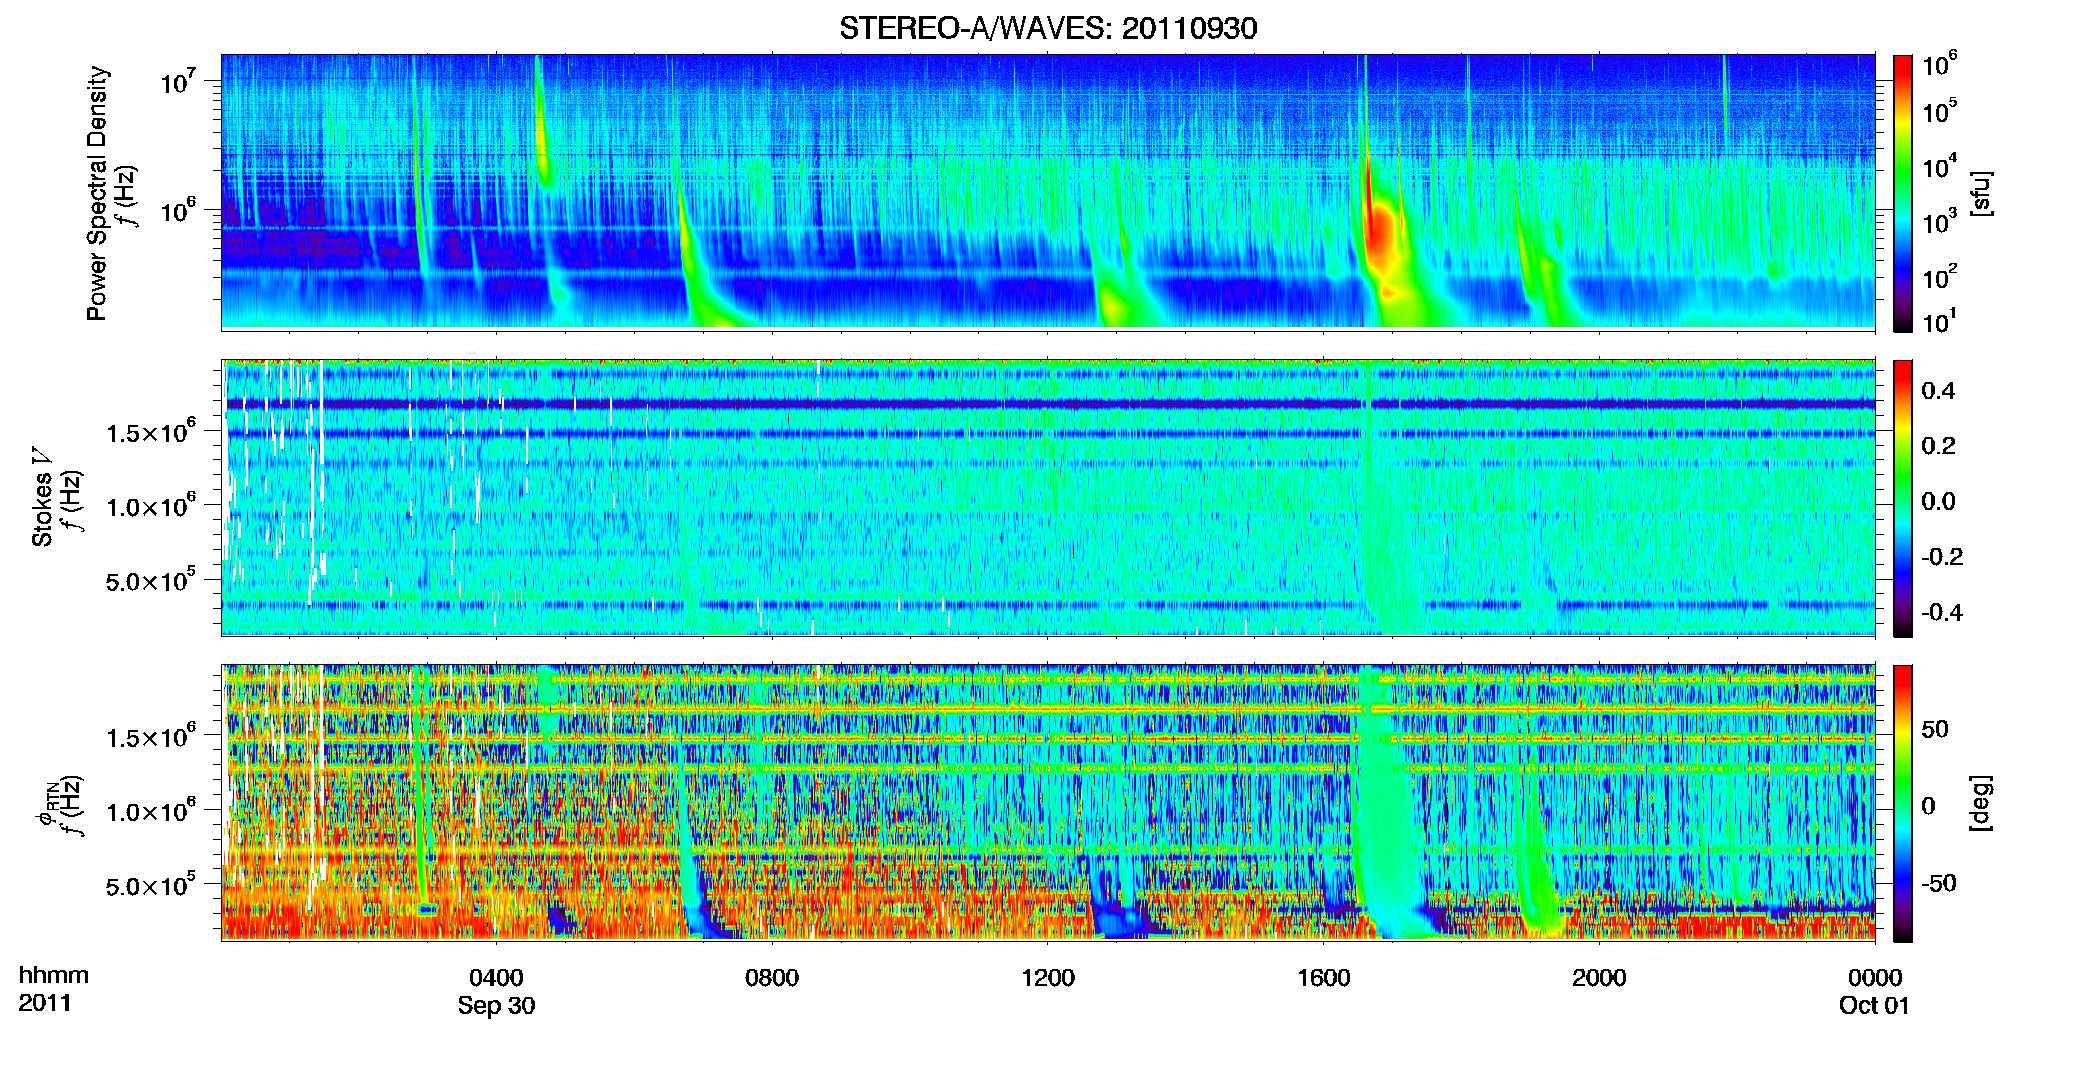2096x1080 pixels.
Task: Click the 0800 time axis label
Action: click(772, 978)
